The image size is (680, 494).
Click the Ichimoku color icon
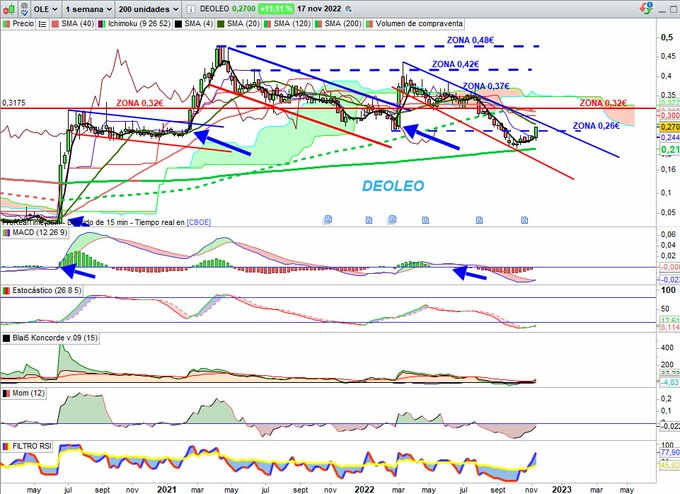click(101, 24)
